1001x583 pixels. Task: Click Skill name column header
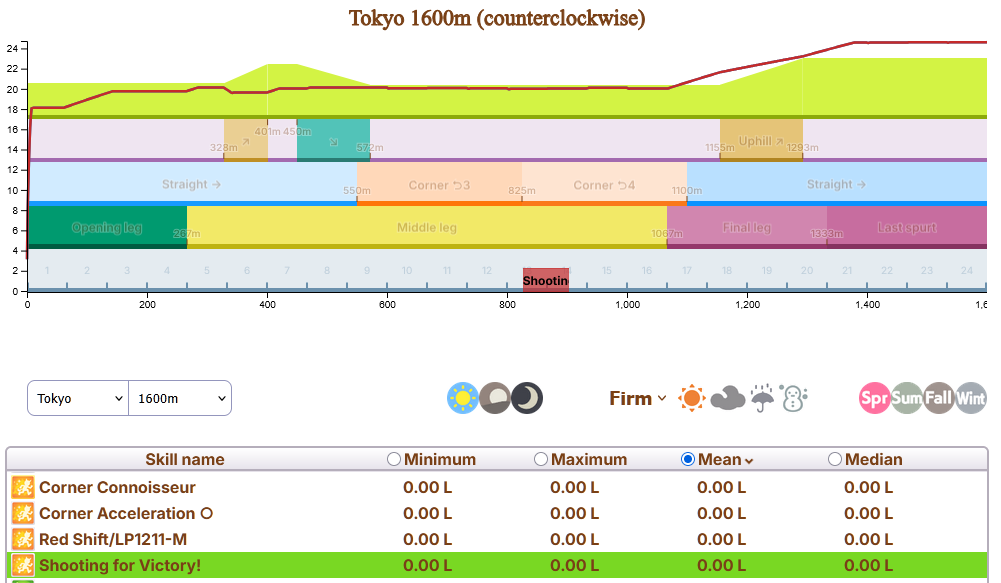(184, 459)
